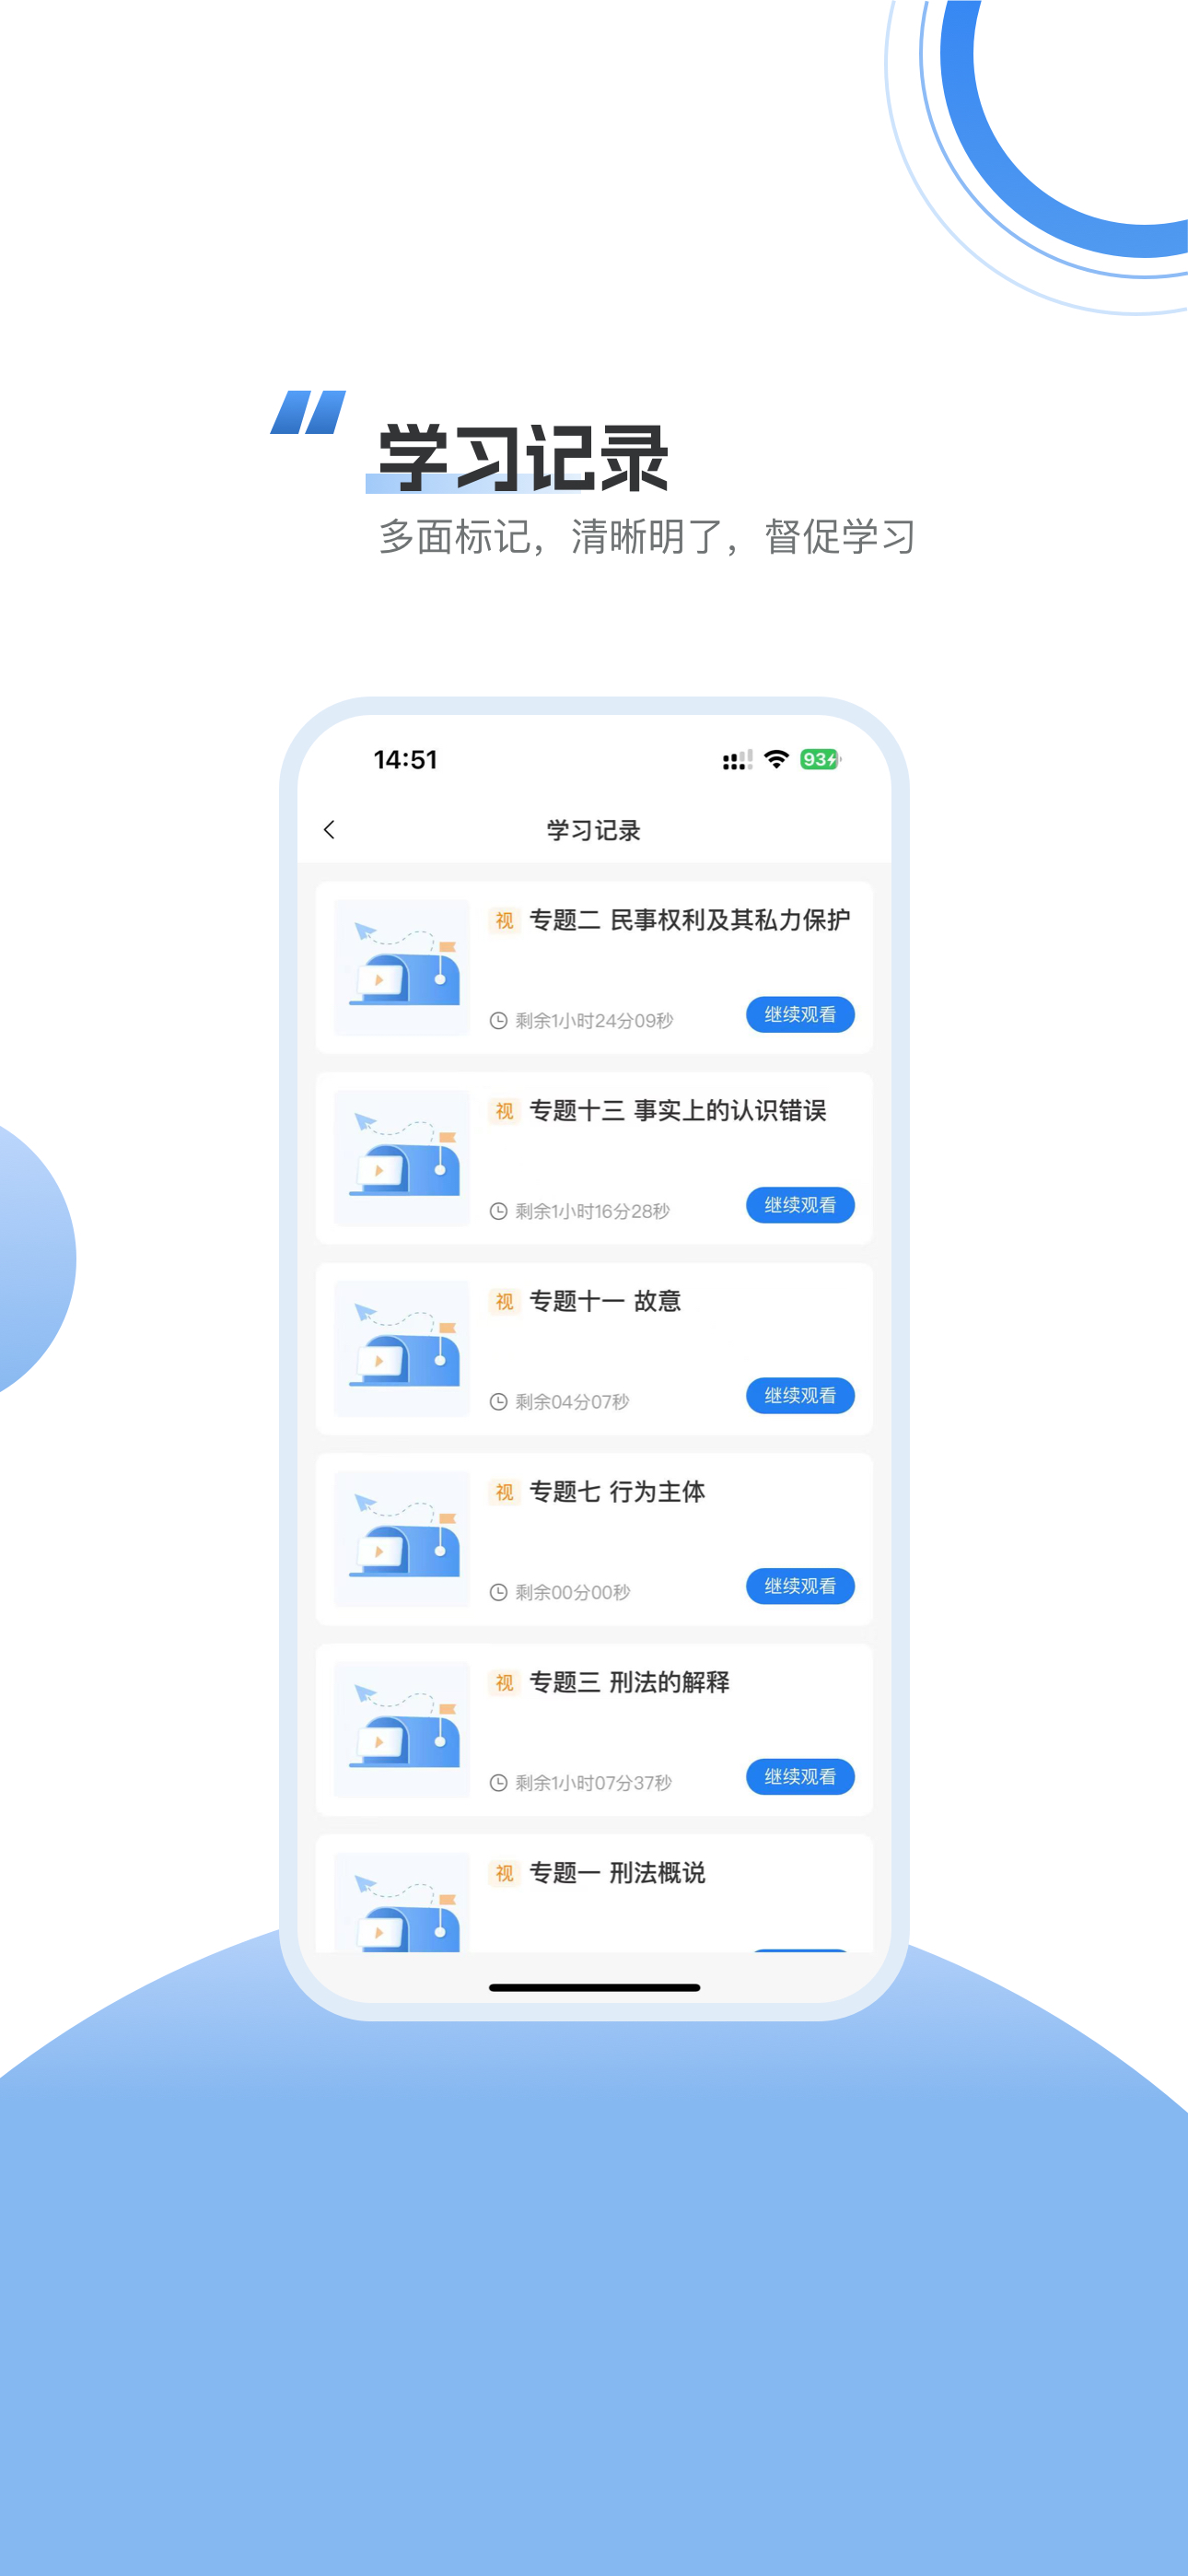Tap the 视 video tag beside 专题二
Viewport: 1188px width, 2576px height.
click(504, 920)
